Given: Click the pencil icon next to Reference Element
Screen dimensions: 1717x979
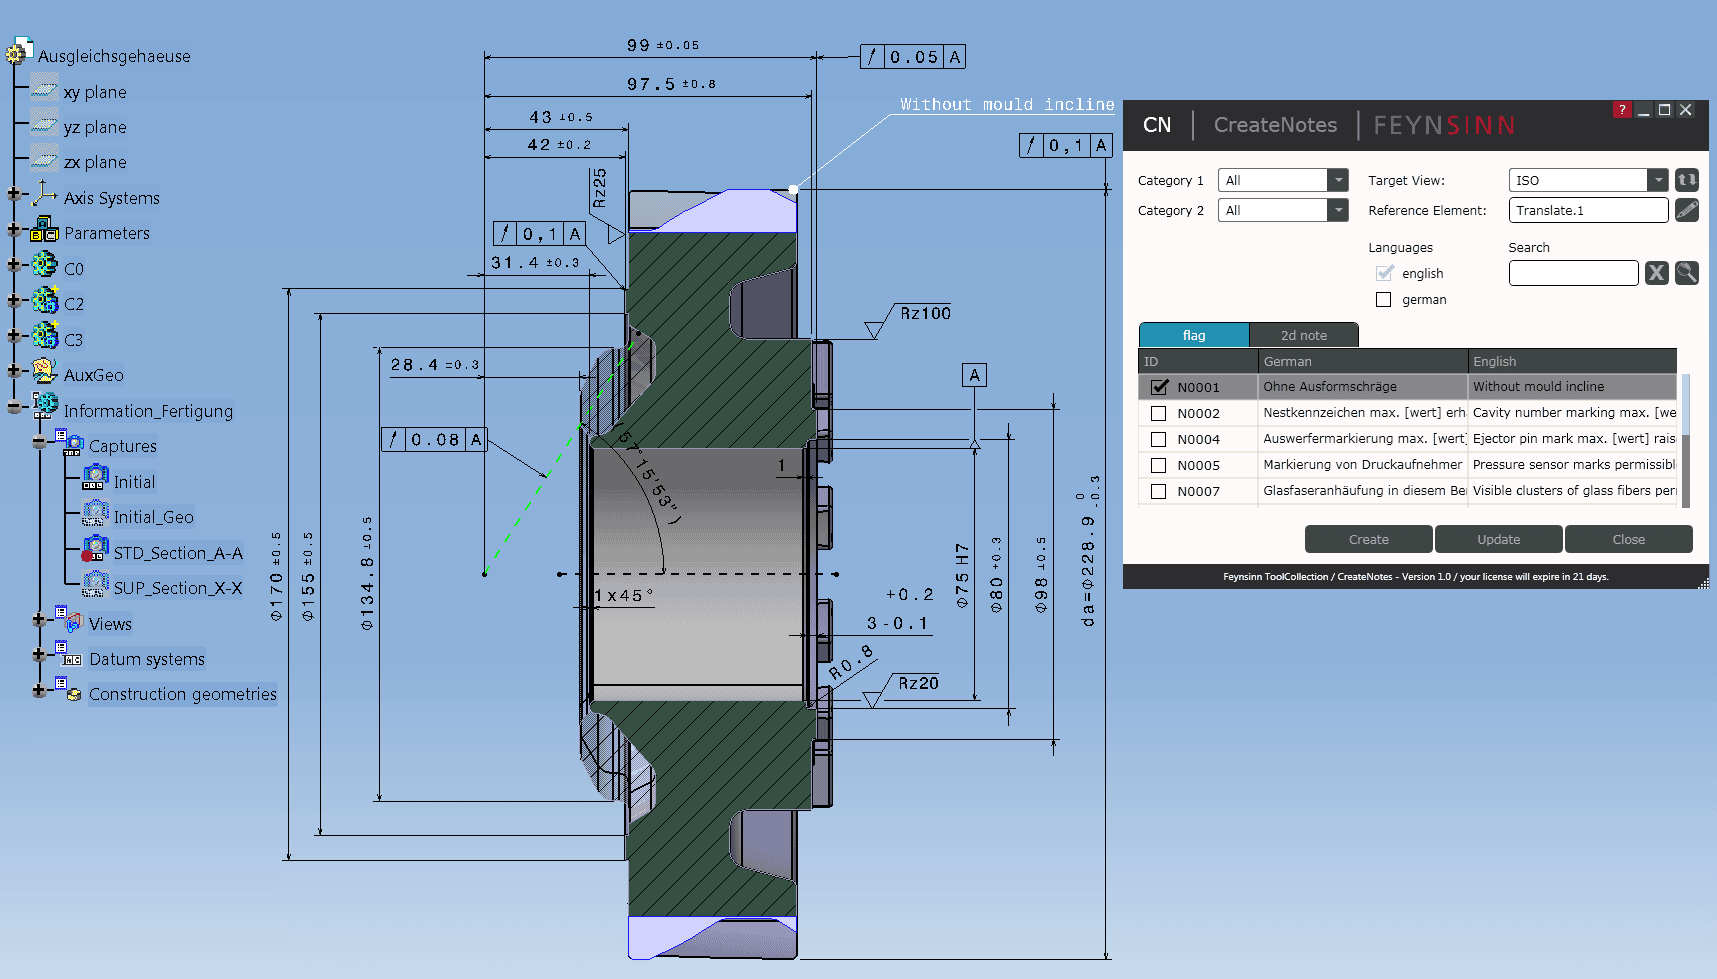Looking at the screenshot, I should [1687, 210].
